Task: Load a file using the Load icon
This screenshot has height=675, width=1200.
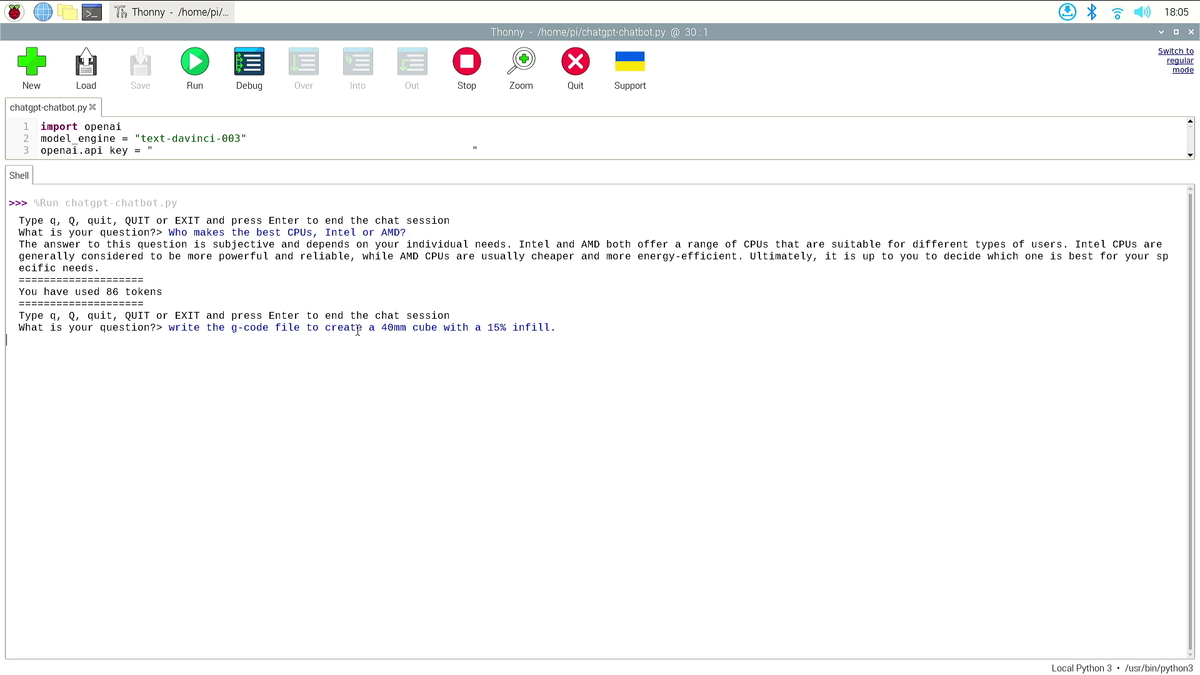Action: pos(86,69)
